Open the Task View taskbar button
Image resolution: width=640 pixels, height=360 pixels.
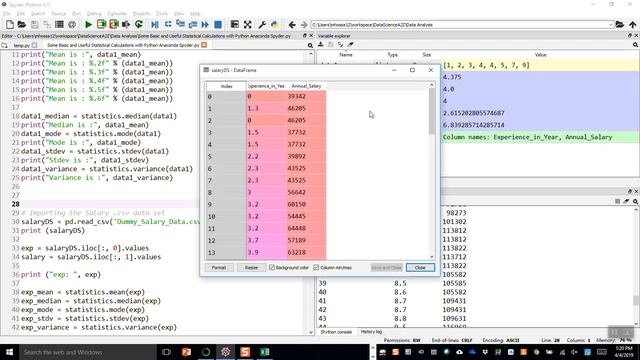click(x=166, y=352)
